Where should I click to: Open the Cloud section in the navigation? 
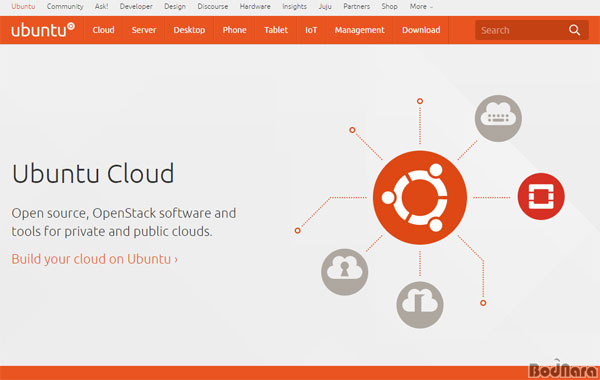pos(103,30)
